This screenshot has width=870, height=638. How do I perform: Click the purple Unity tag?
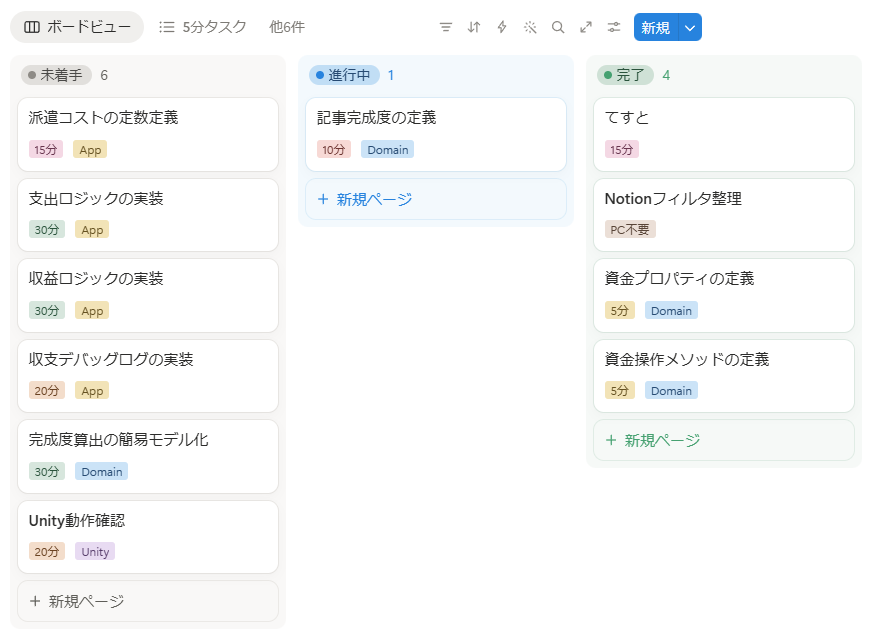click(x=95, y=551)
